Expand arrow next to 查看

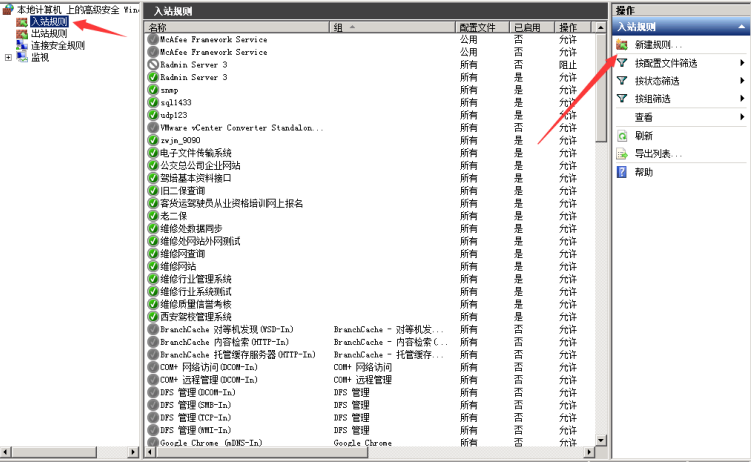pyautogui.click(x=742, y=117)
